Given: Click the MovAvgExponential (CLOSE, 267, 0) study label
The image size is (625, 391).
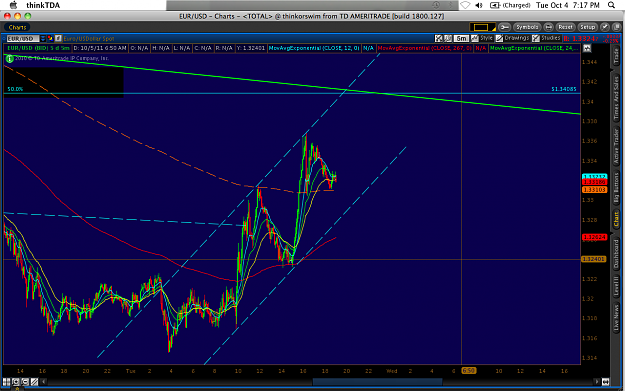Looking at the screenshot, I should 425,48.
